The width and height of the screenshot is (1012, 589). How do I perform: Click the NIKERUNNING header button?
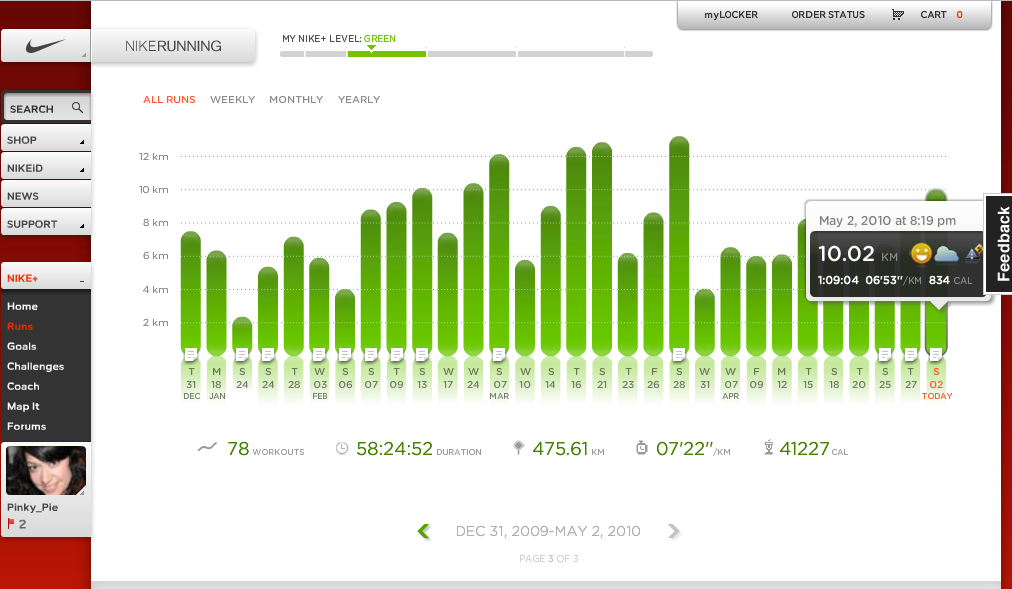[173, 46]
